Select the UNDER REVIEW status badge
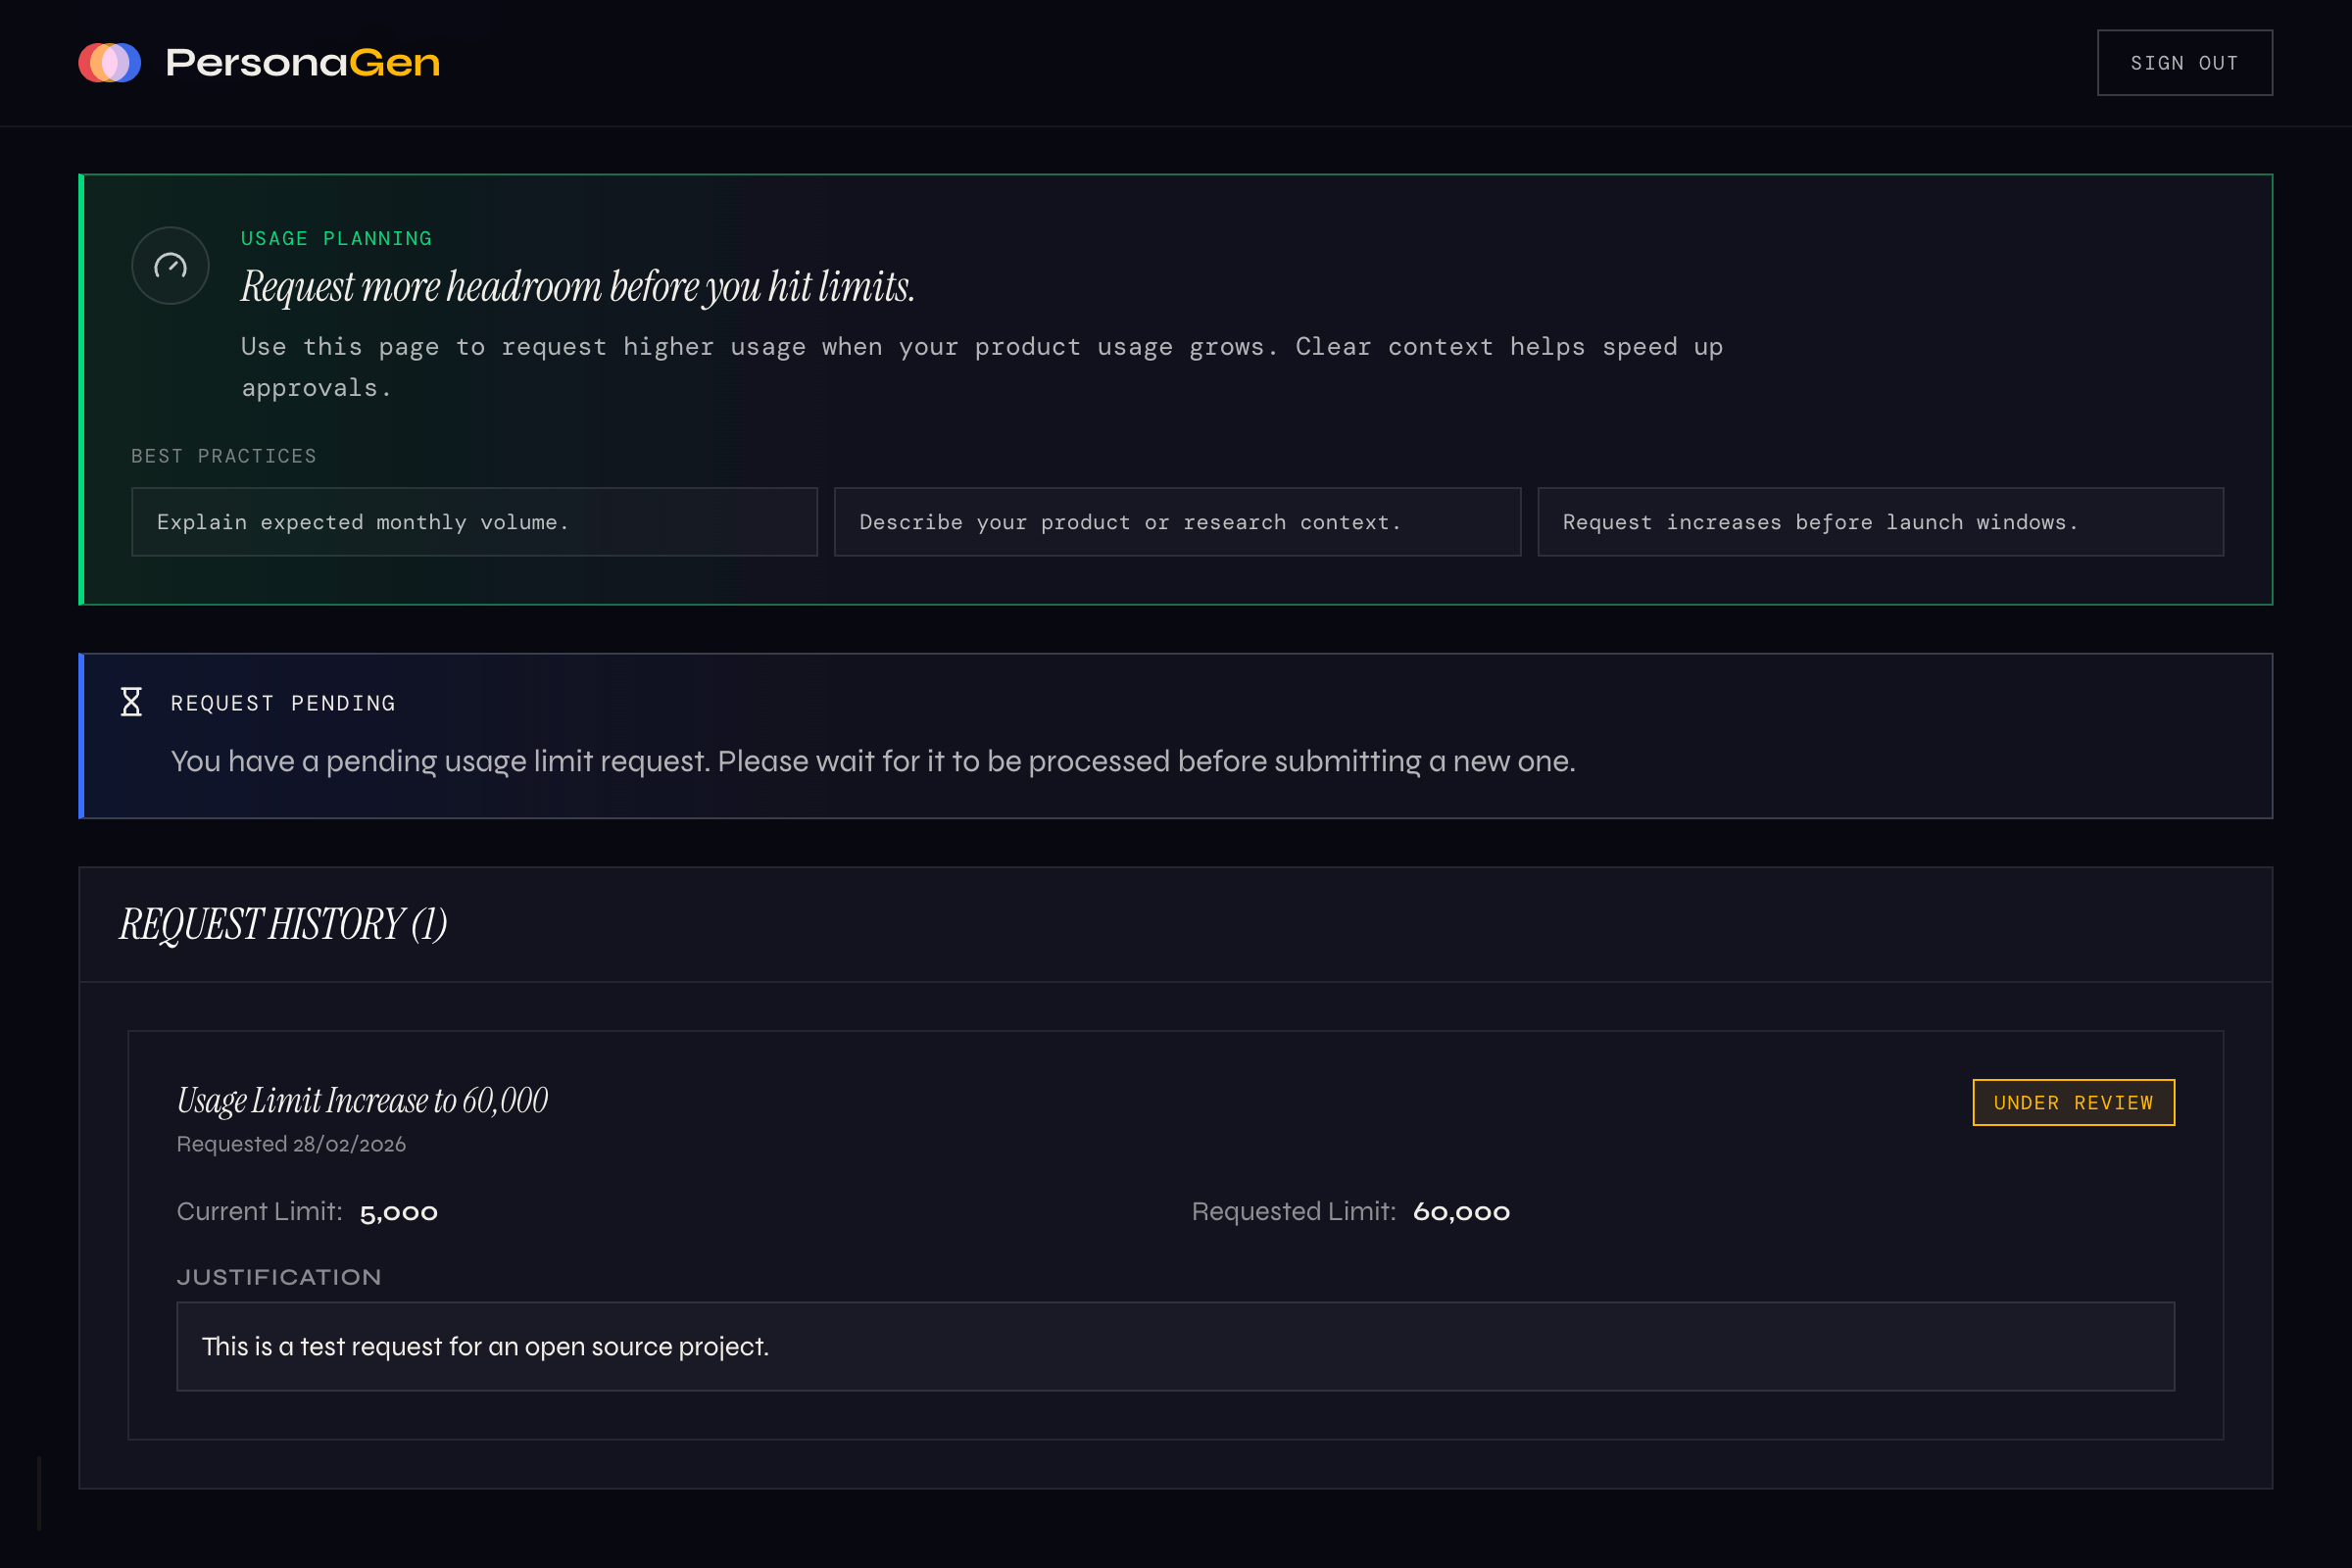Viewport: 2352px width, 1568px height. (2073, 1102)
